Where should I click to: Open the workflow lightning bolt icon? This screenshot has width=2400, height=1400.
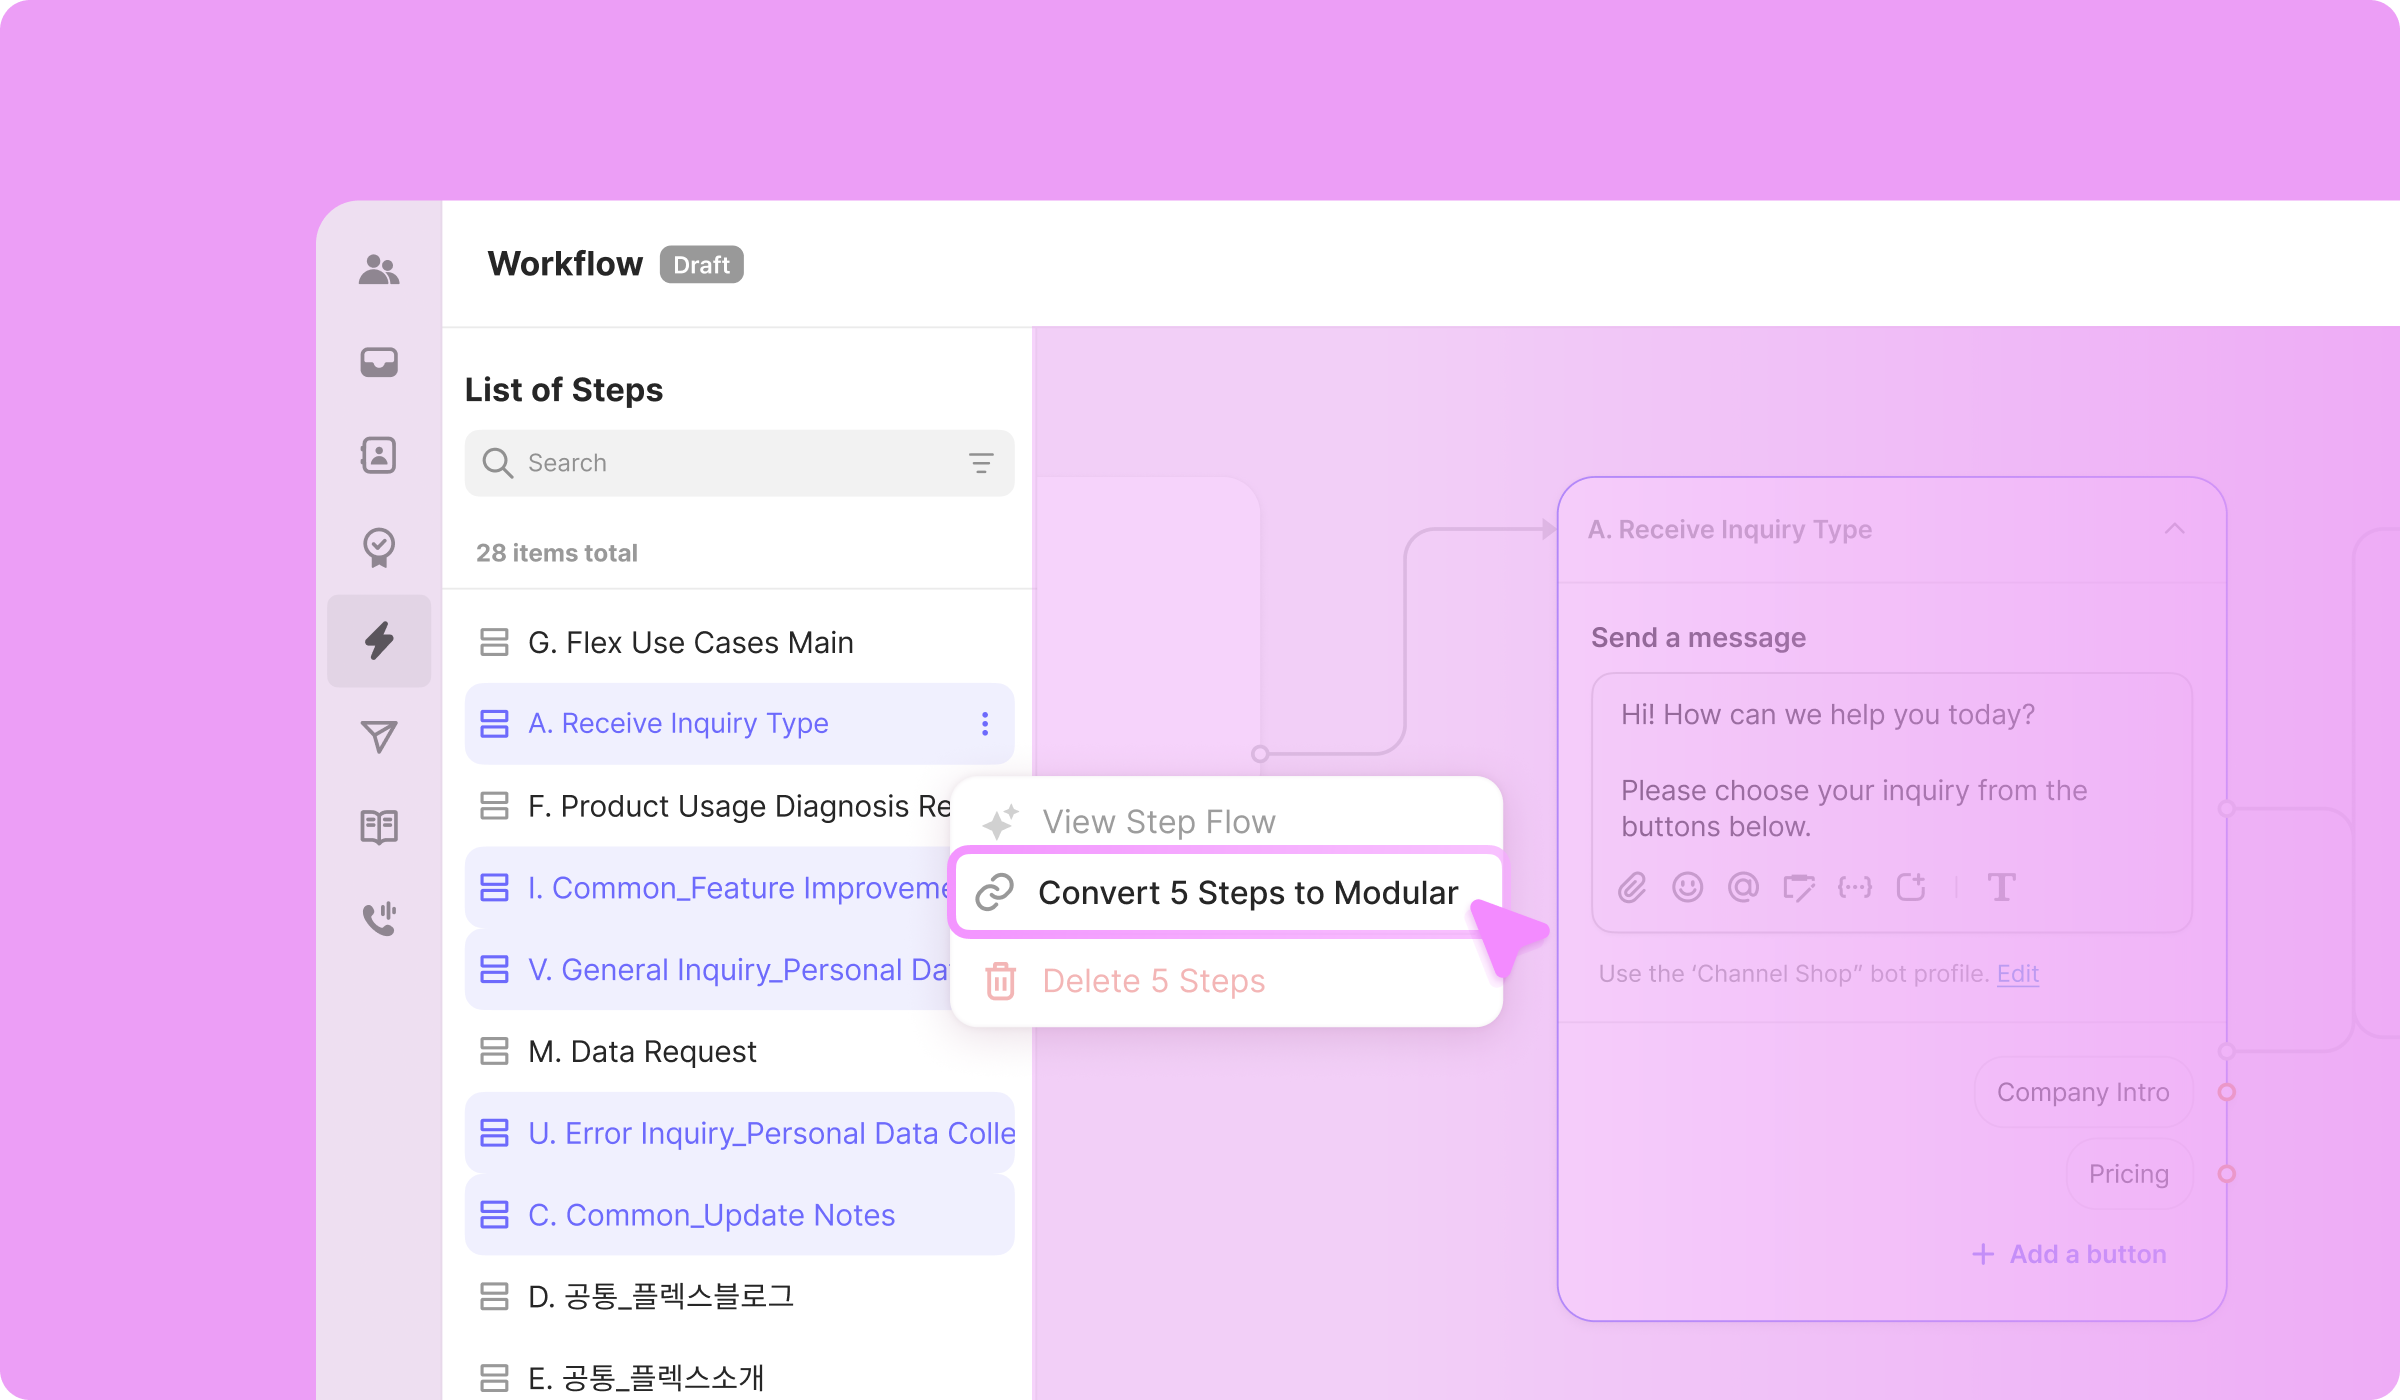click(x=379, y=641)
